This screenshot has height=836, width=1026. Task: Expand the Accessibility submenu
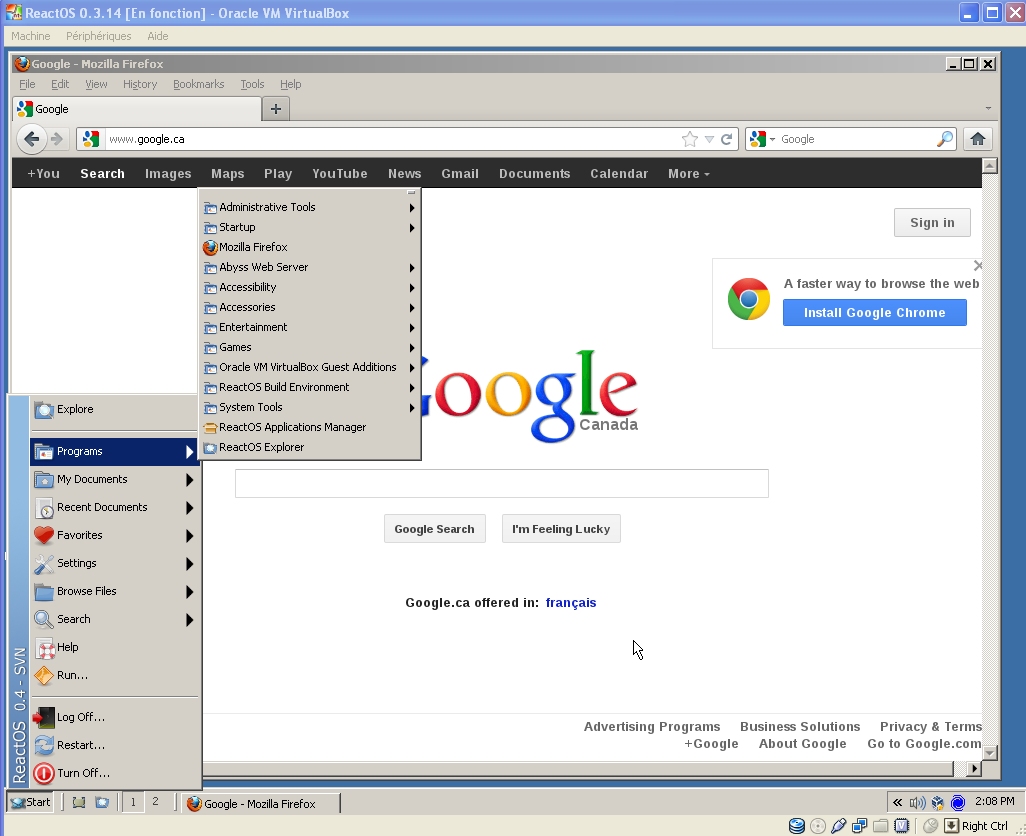(310, 287)
